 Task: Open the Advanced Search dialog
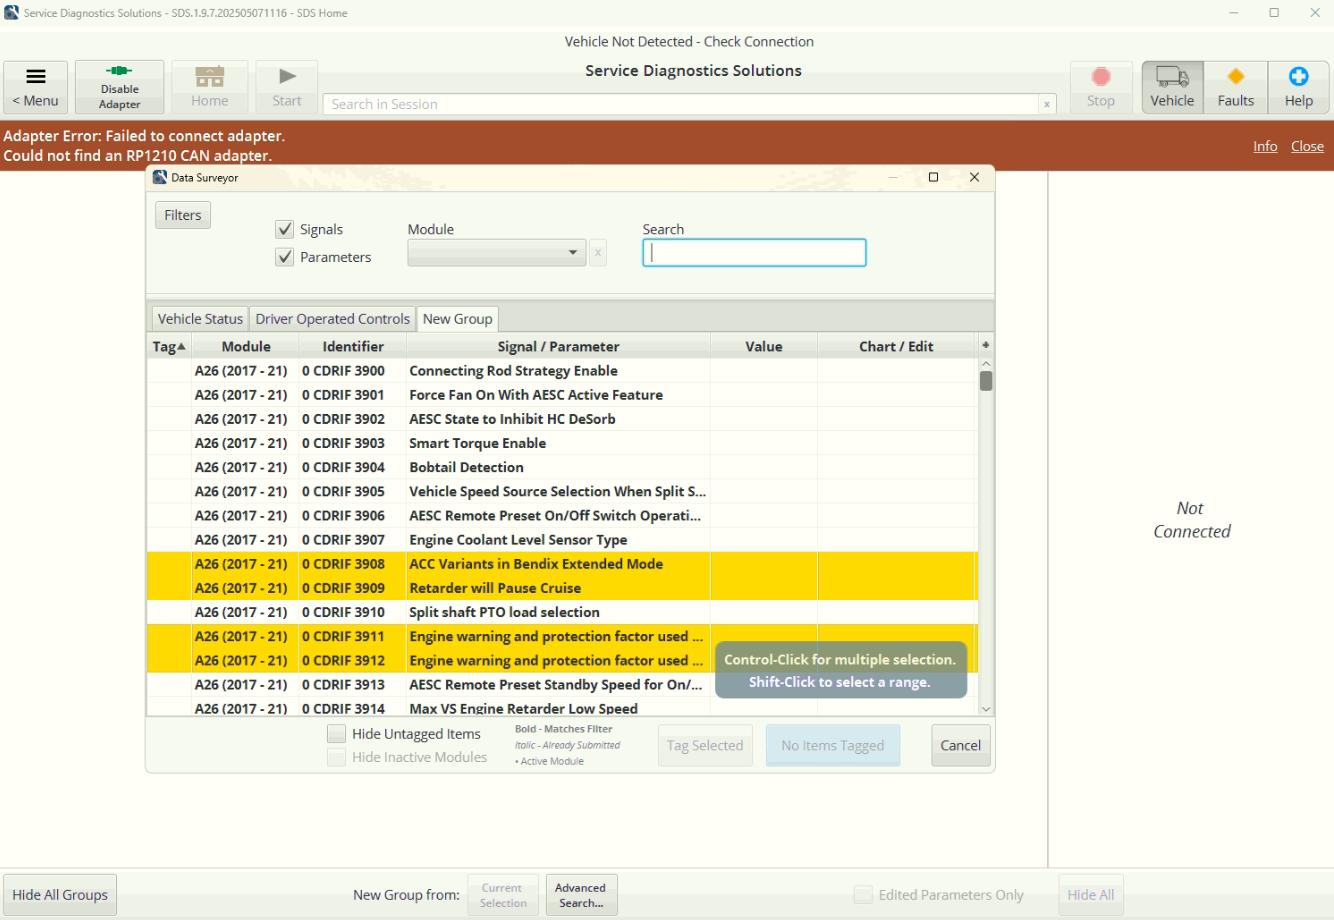point(581,894)
